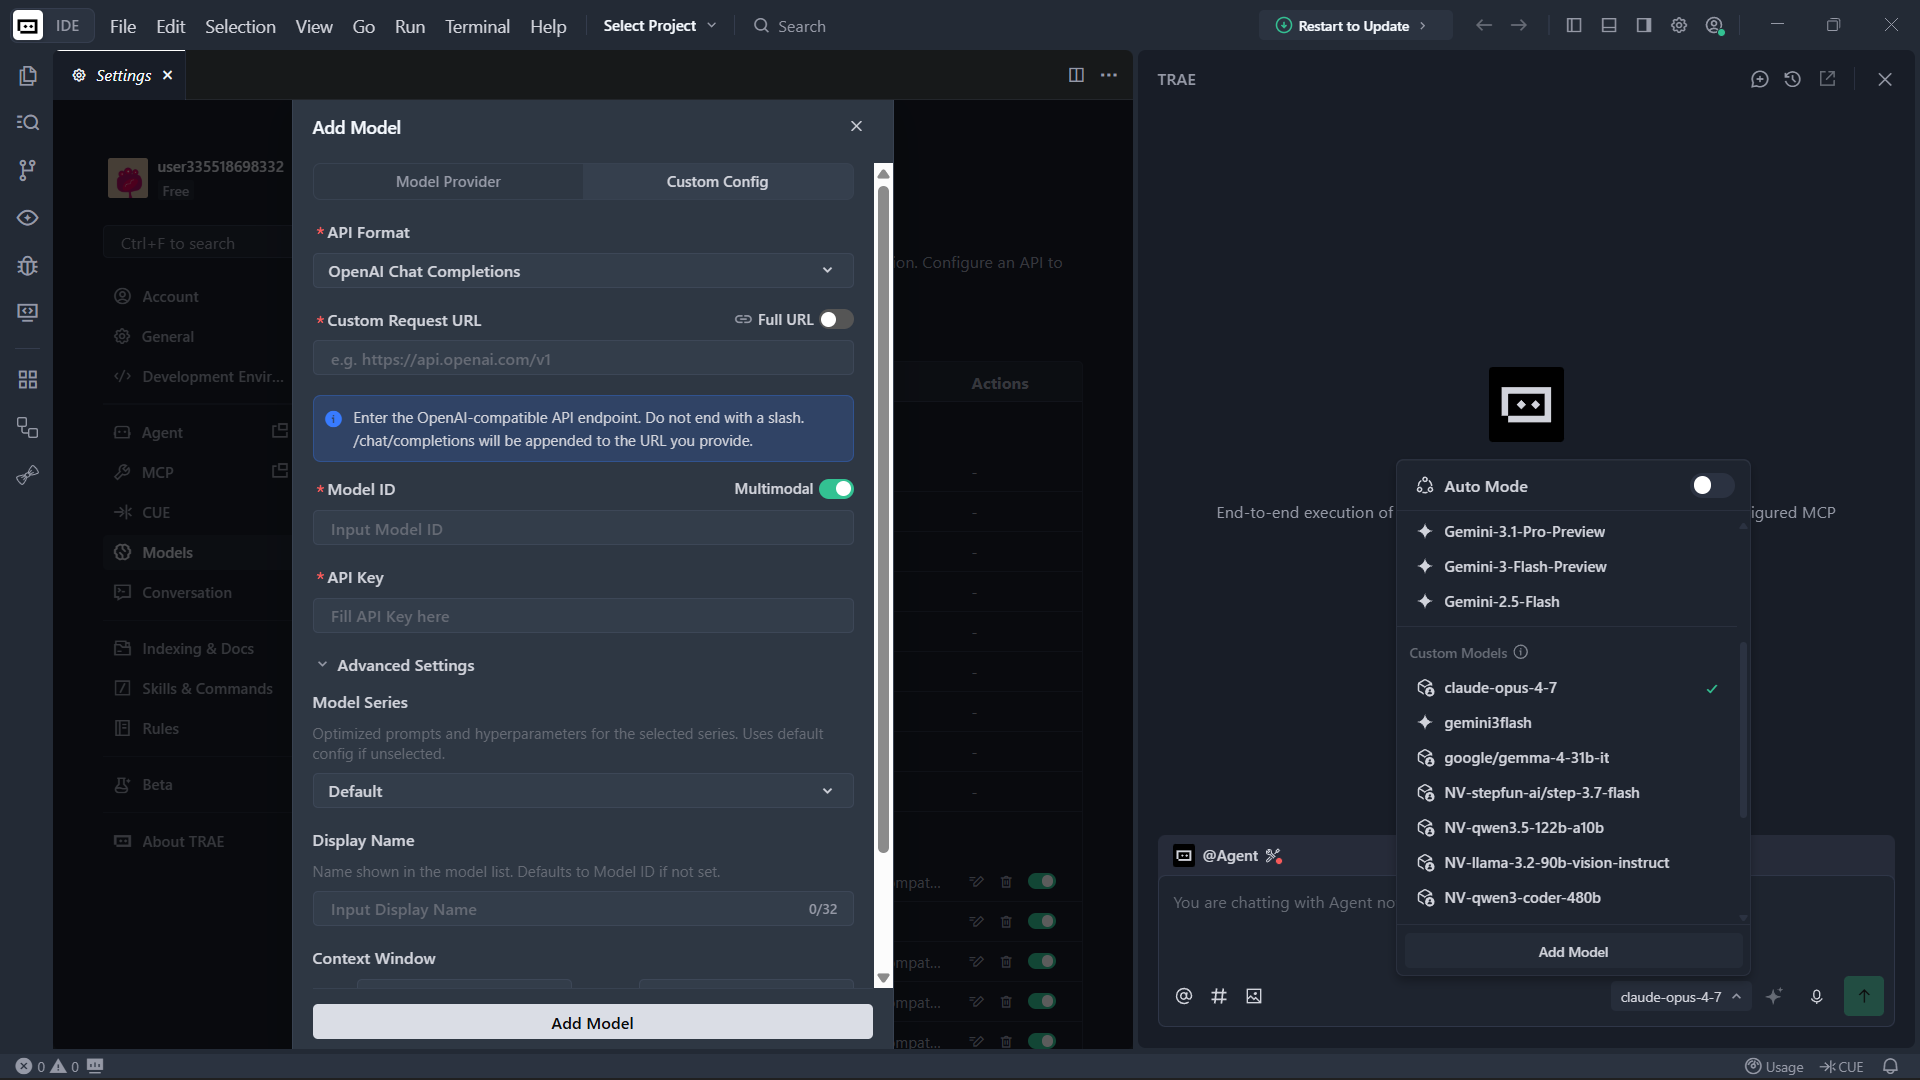Open the Explorer files icon in activity bar
The width and height of the screenshot is (1920, 1080).
[28, 76]
